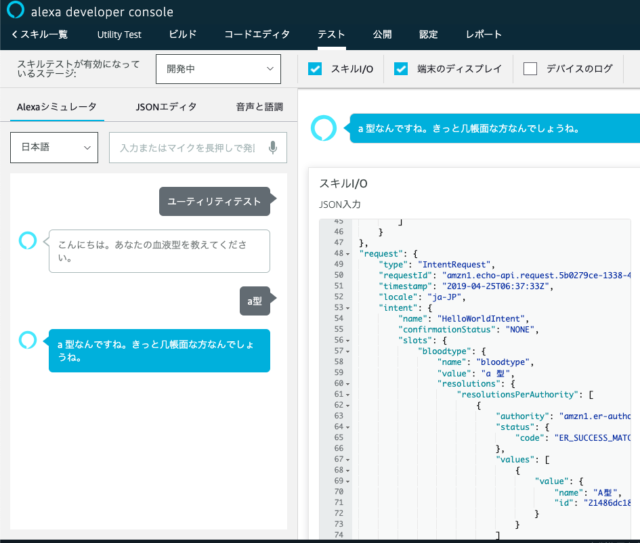Uncheck the 端末のディスプレイ checkbox
The image size is (640, 543).
click(401, 69)
